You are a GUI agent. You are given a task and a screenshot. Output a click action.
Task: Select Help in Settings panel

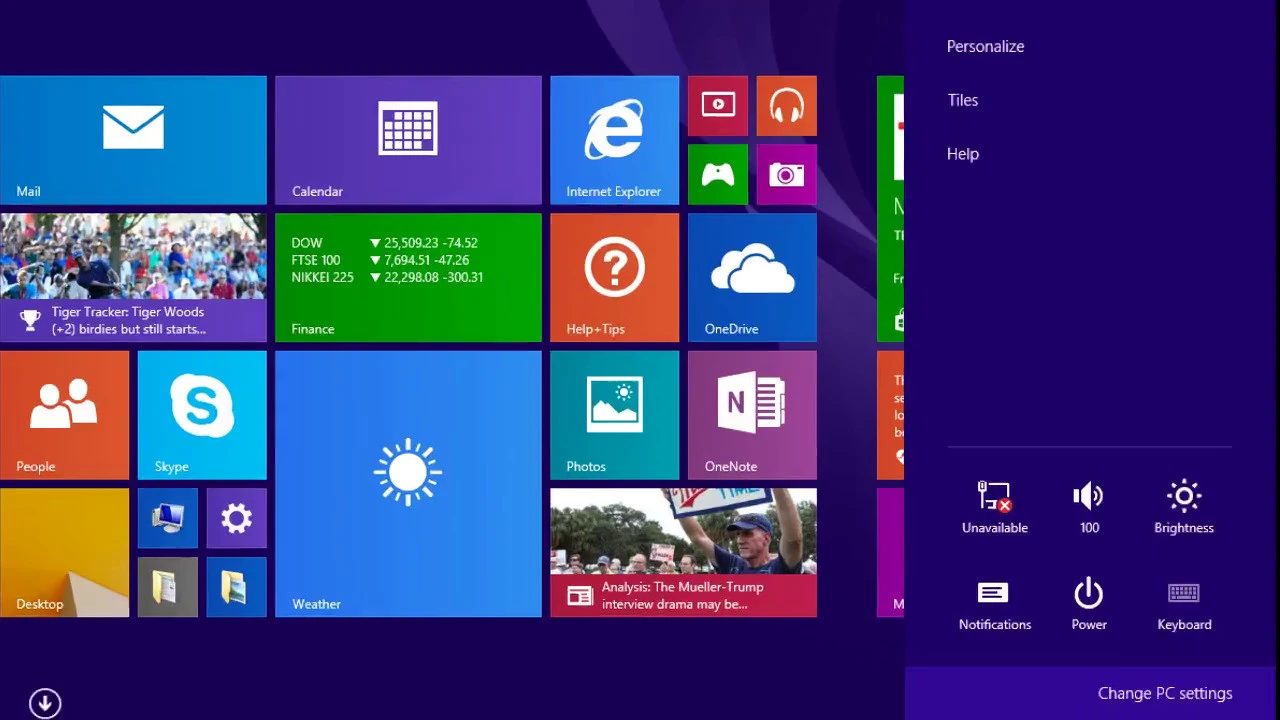pyautogui.click(x=962, y=154)
